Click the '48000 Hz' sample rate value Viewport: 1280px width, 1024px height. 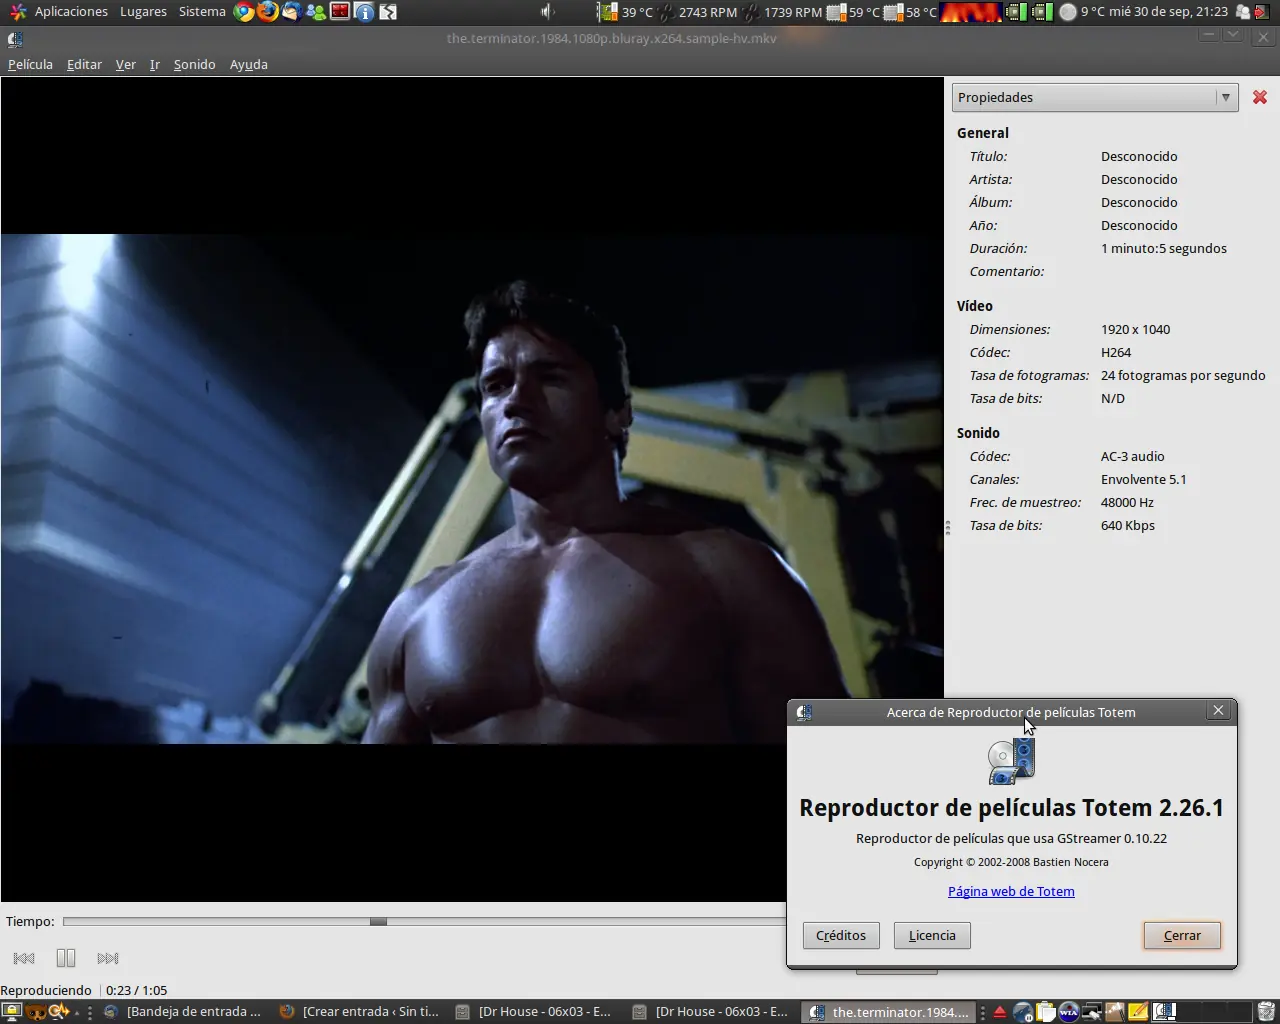point(1127,502)
